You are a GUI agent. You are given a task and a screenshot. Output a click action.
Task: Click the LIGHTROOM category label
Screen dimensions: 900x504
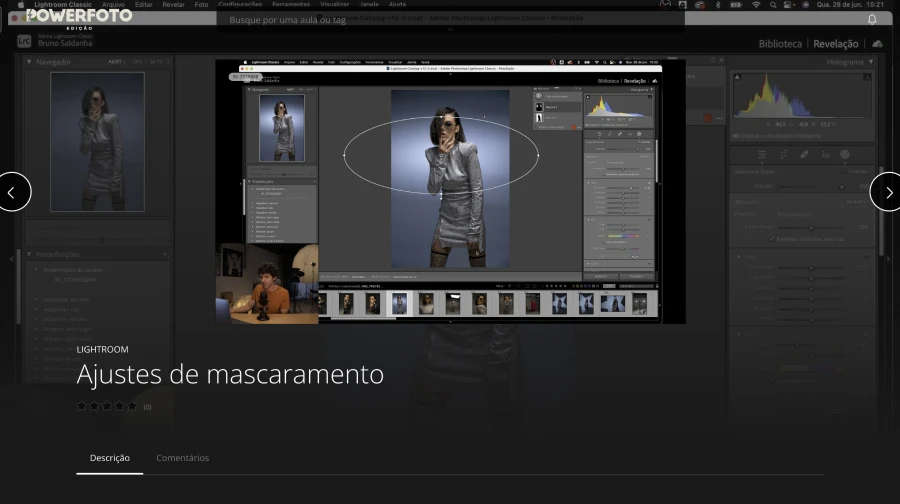click(x=103, y=349)
